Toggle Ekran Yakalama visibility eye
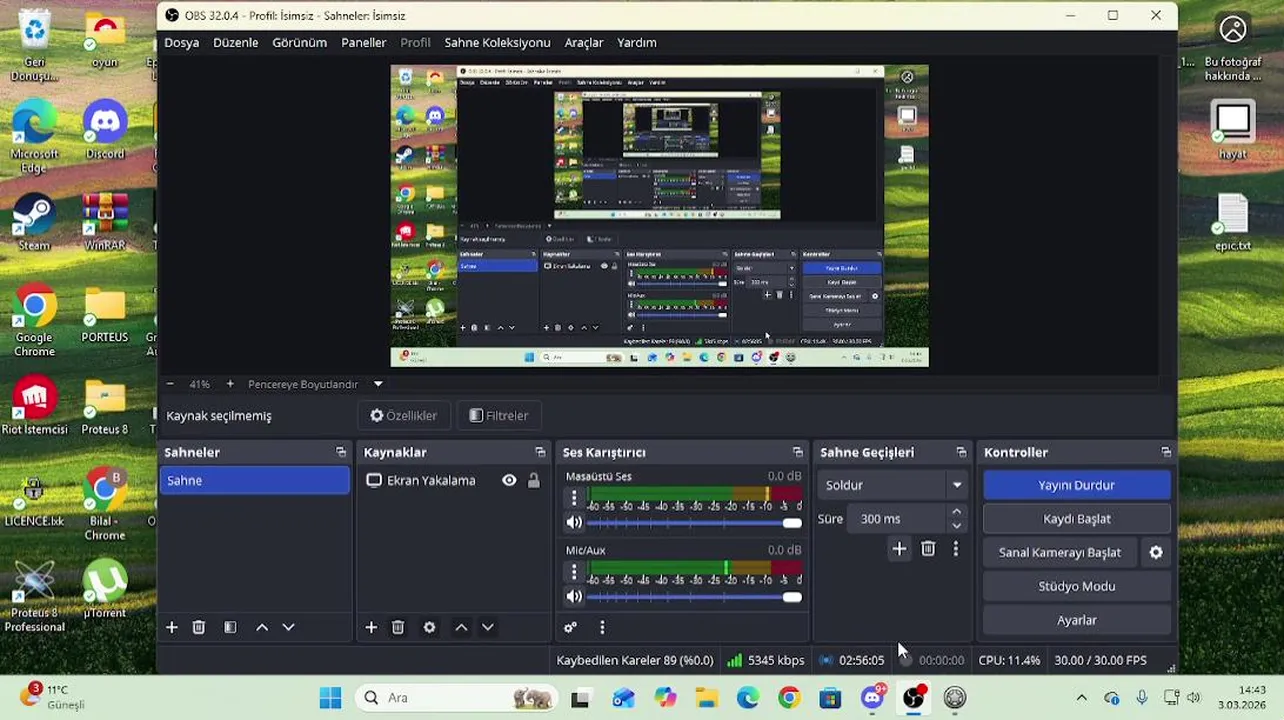The height and width of the screenshot is (720, 1284). click(x=509, y=480)
